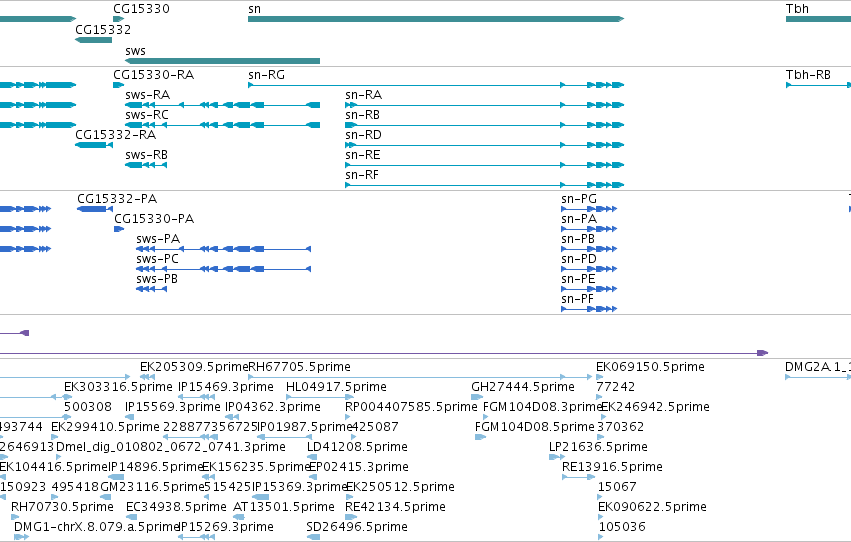Click EST IP04362.3prime
The width and height of the screenshot is (851, 542).
point(272,407)
